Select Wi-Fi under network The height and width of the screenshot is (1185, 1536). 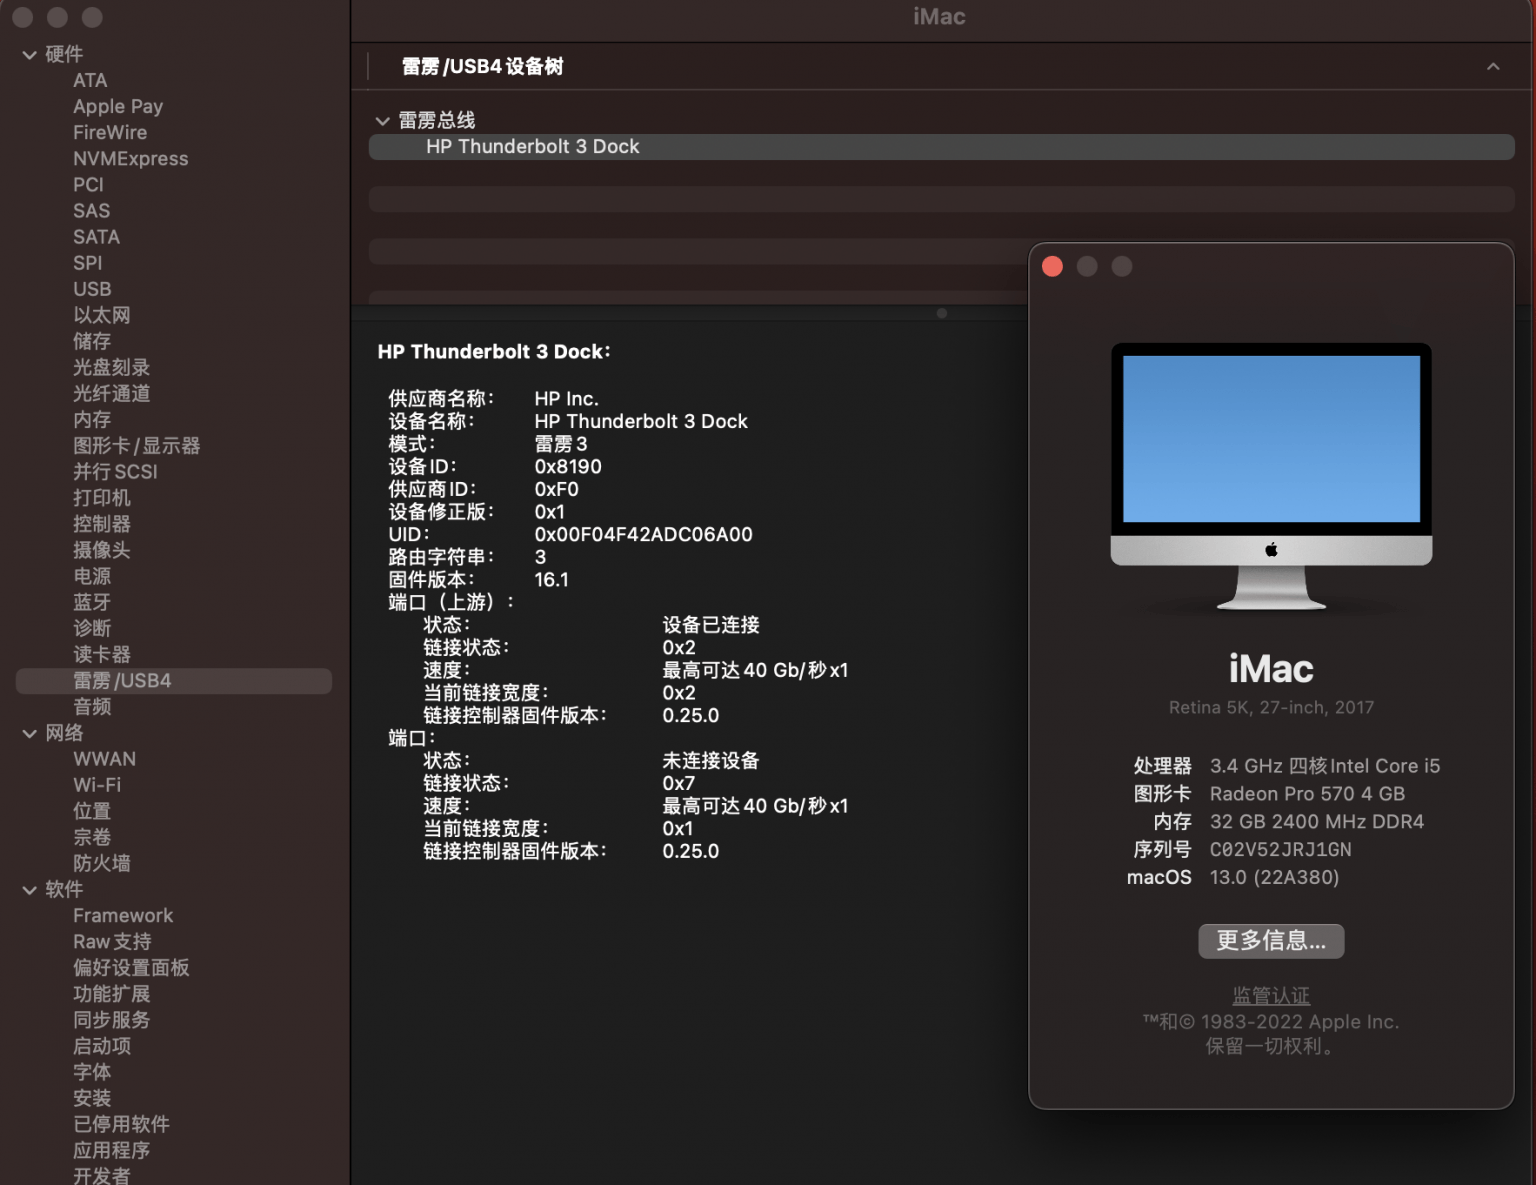click(x=97, y=785)
